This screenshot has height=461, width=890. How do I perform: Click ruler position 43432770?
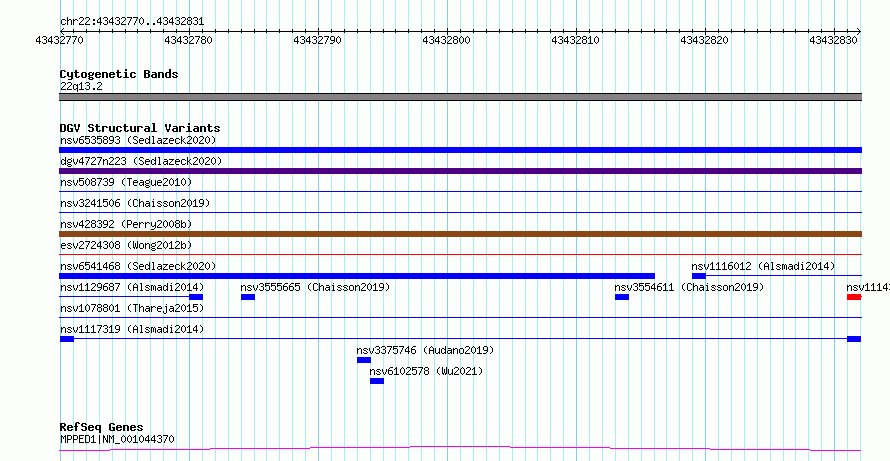tap(60, 40)
